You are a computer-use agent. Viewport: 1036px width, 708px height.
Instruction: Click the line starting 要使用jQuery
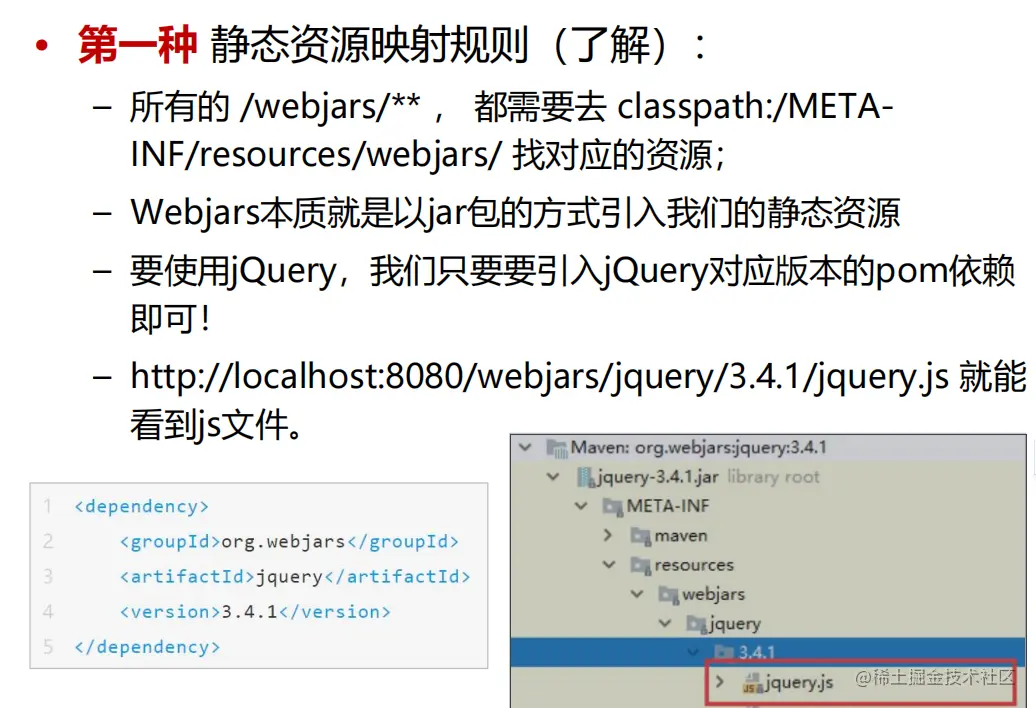572,271
